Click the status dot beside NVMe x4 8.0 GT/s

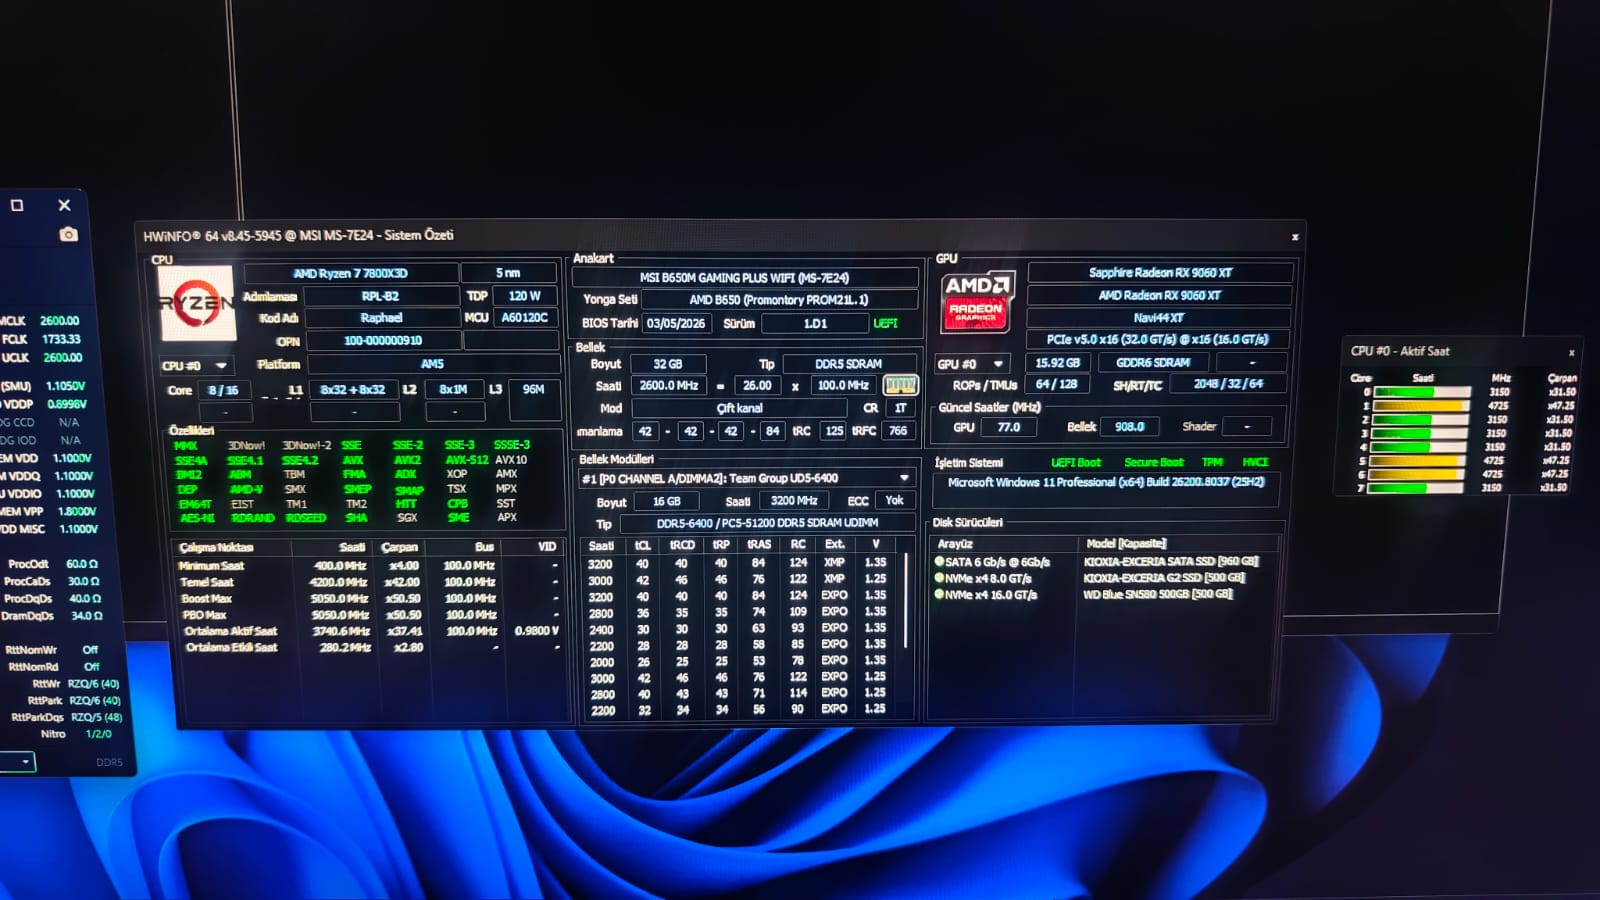(939, 577)
